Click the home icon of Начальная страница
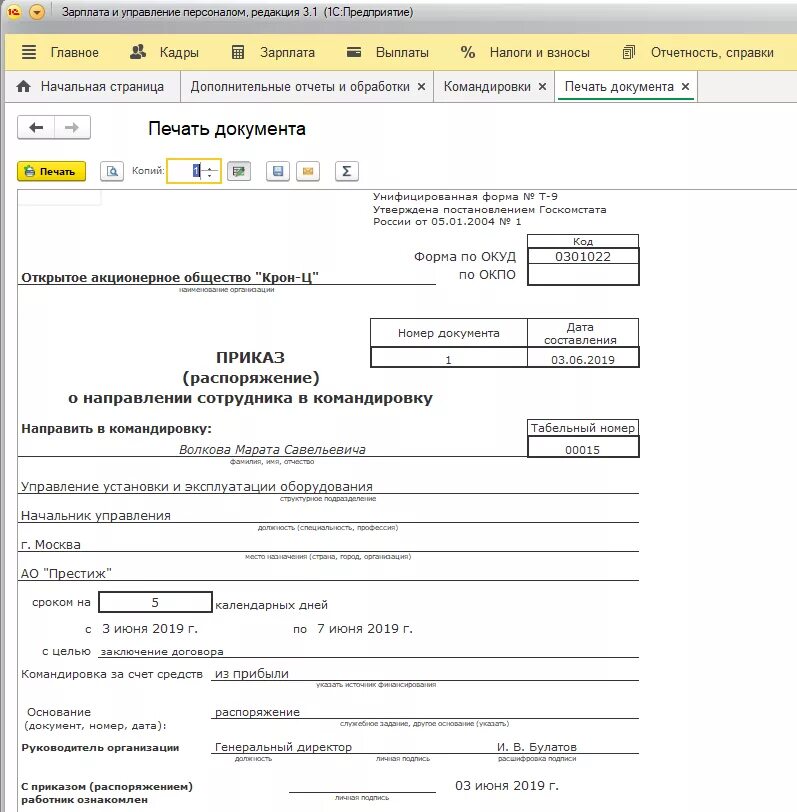The image size is (797, 812). point(23,86)
